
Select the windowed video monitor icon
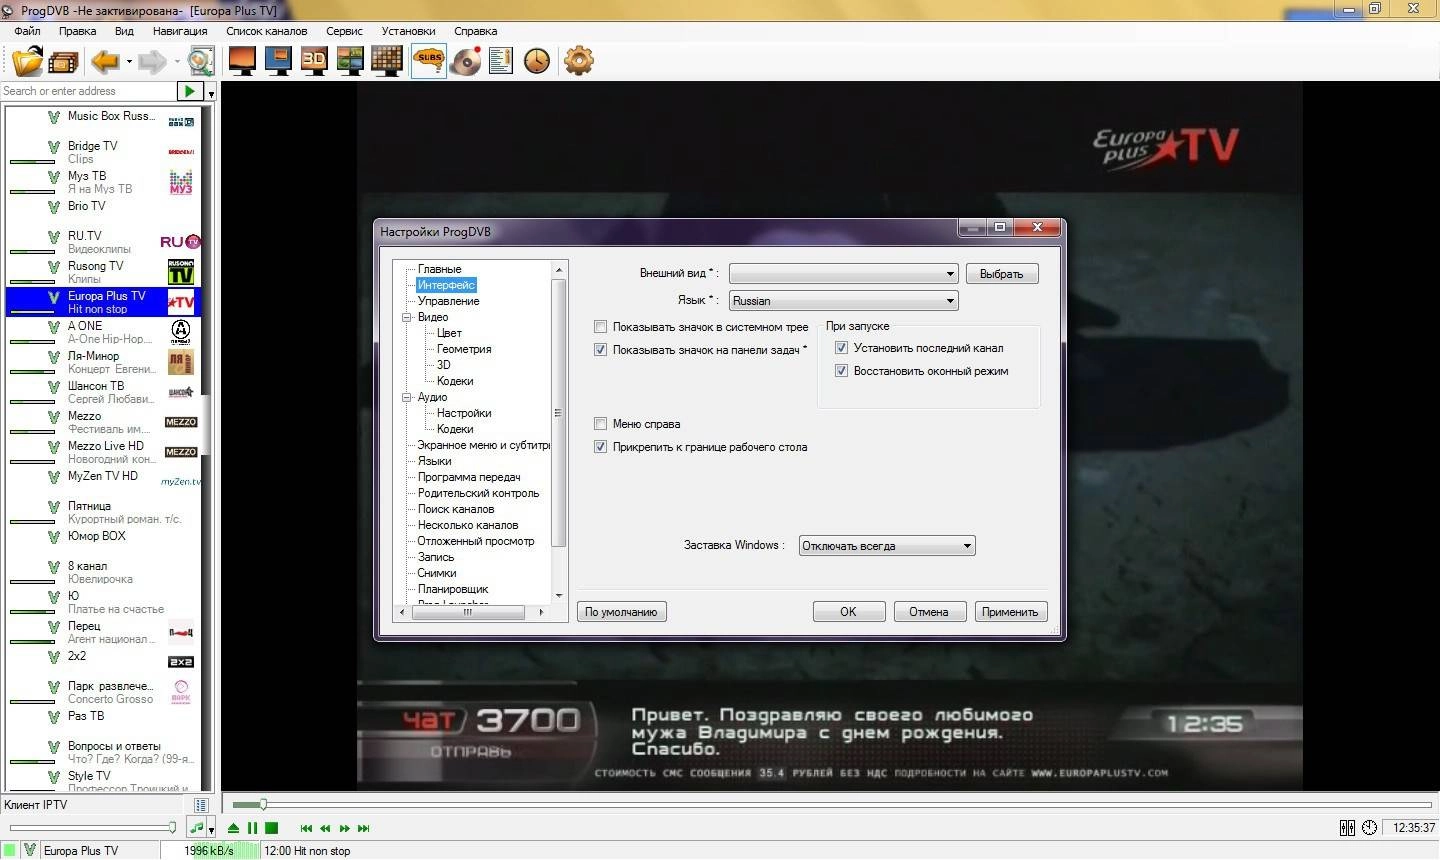(278, 61)
